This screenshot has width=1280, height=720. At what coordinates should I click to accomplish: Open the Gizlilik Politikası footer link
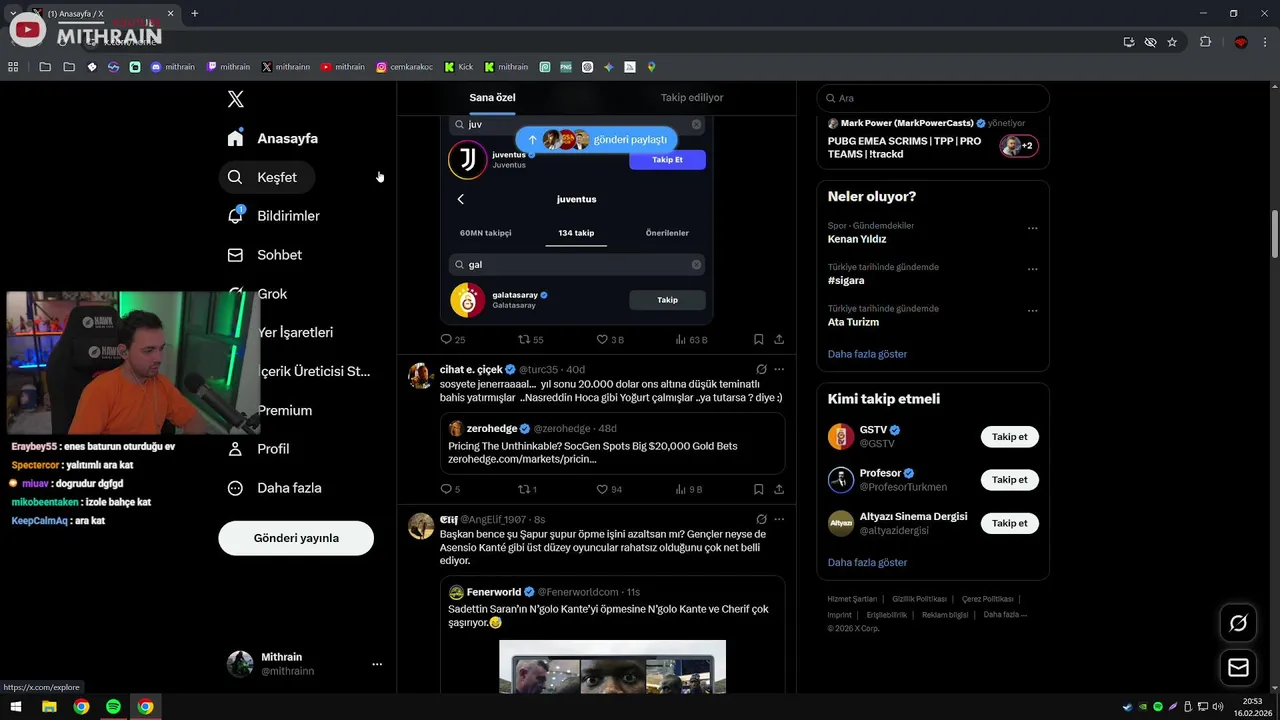point(919,599)
